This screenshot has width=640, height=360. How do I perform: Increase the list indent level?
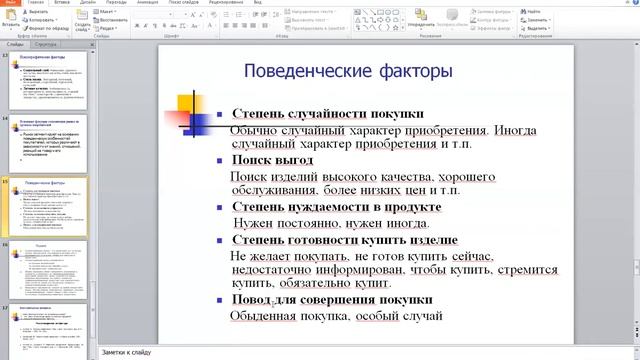tap(264, 15)
